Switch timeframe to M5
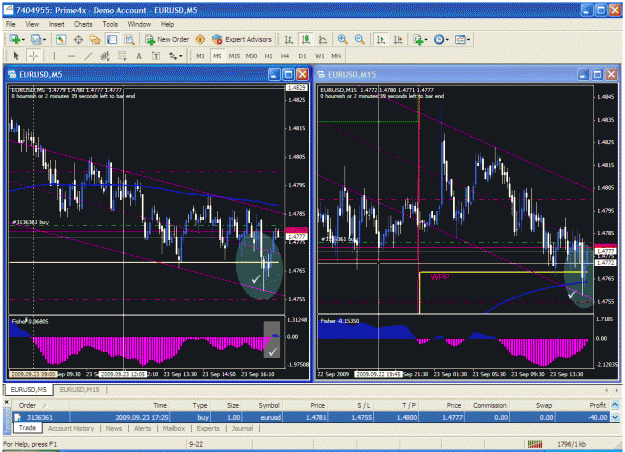The width and height of the screenshot is (625, 452). (x=217, y=56)
